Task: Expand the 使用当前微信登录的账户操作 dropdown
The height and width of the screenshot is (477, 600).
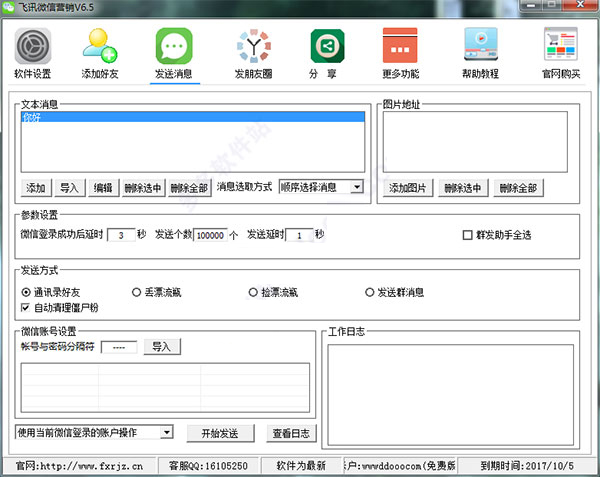Action: pos(166,433)
